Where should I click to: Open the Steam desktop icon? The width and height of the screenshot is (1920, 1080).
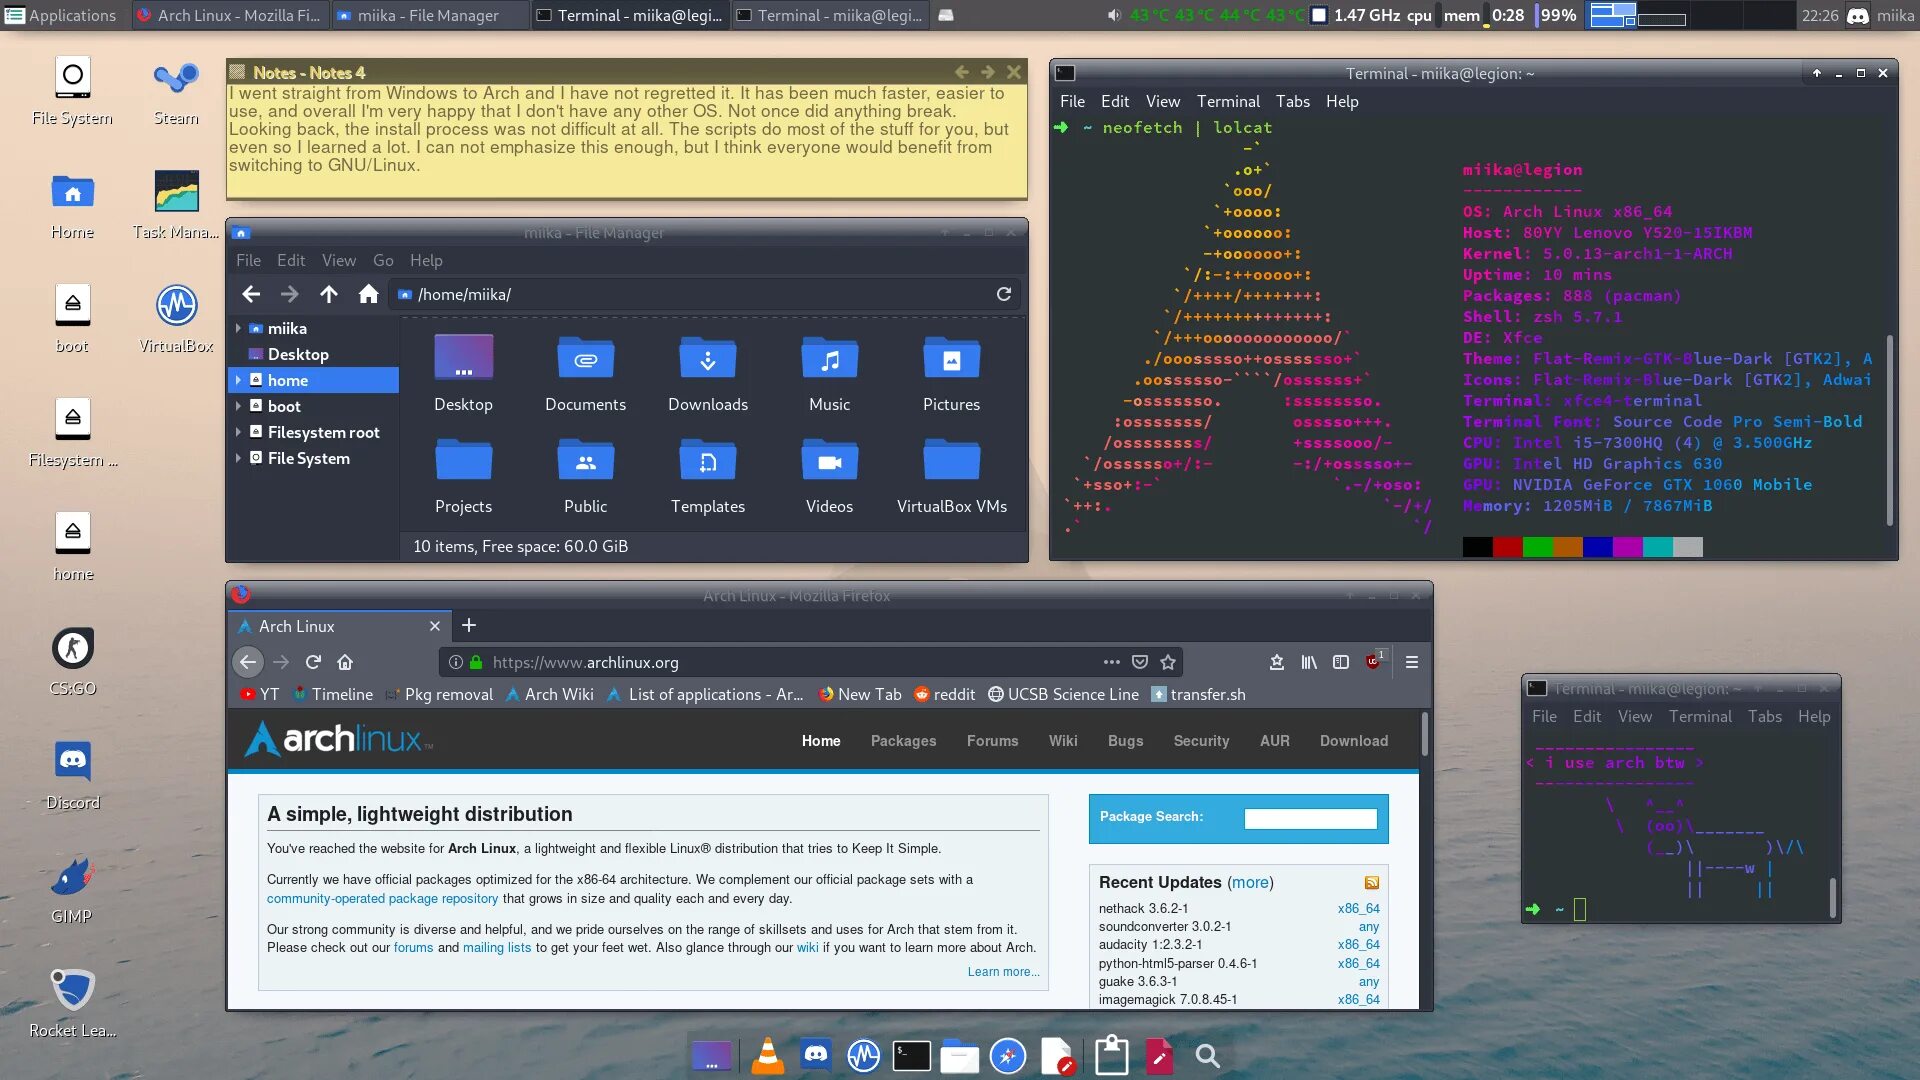pos(176,90)
